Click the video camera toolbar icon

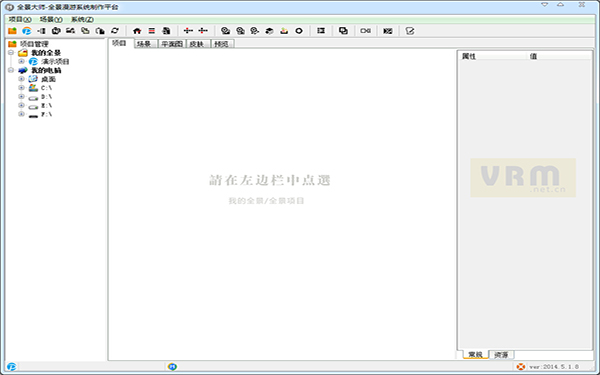pos(365,31)
